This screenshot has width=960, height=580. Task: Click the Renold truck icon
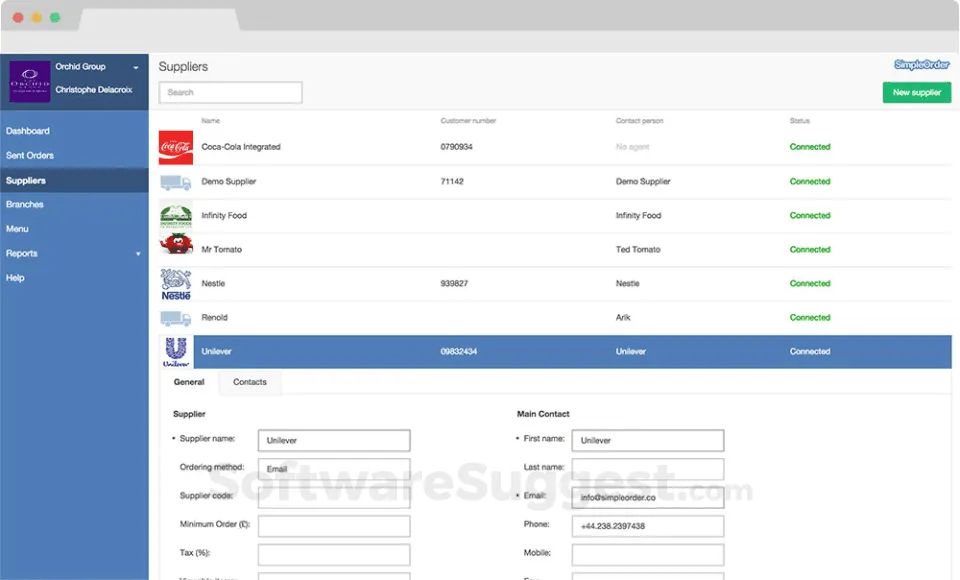174,317
